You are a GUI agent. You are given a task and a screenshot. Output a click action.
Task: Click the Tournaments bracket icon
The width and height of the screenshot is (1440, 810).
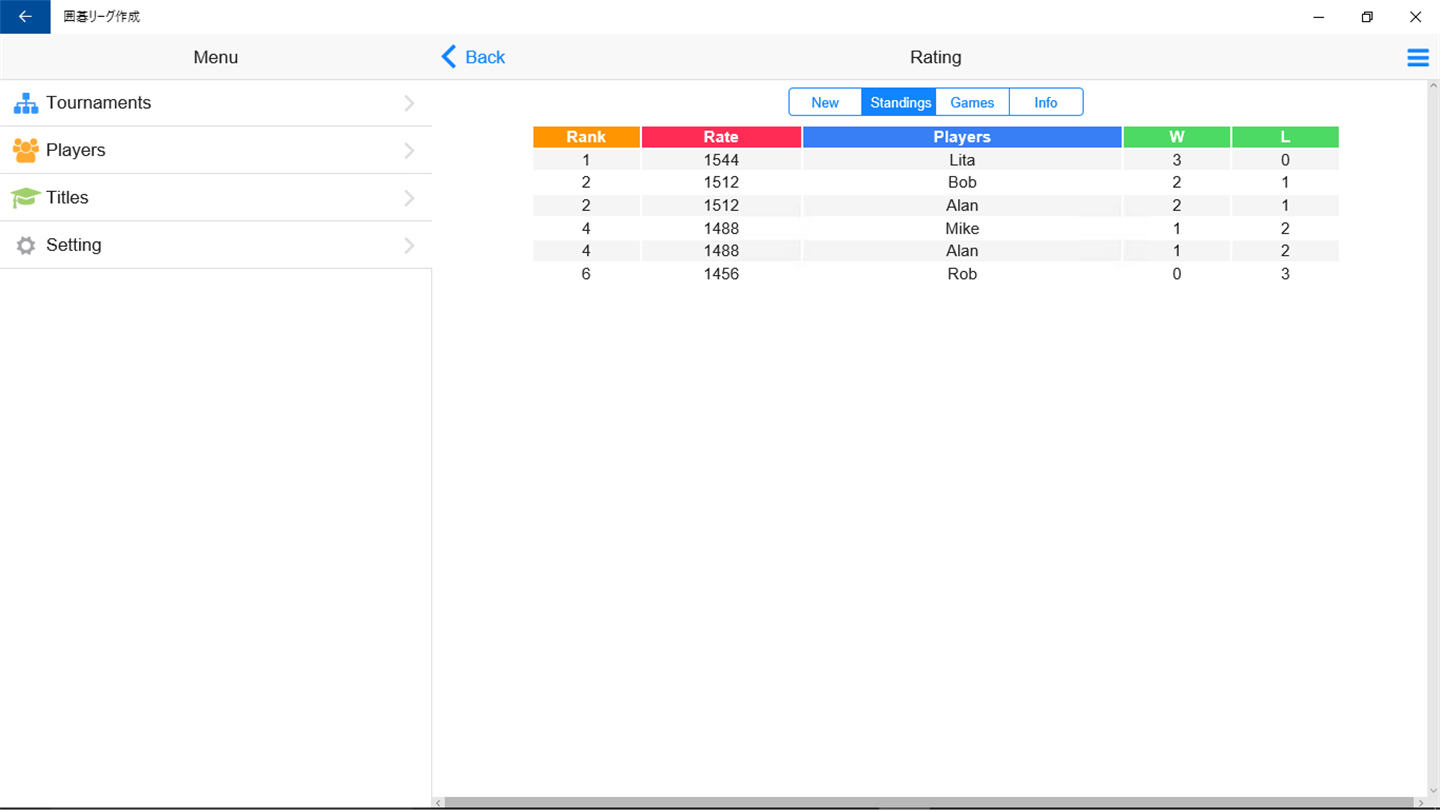coord(26,103)
